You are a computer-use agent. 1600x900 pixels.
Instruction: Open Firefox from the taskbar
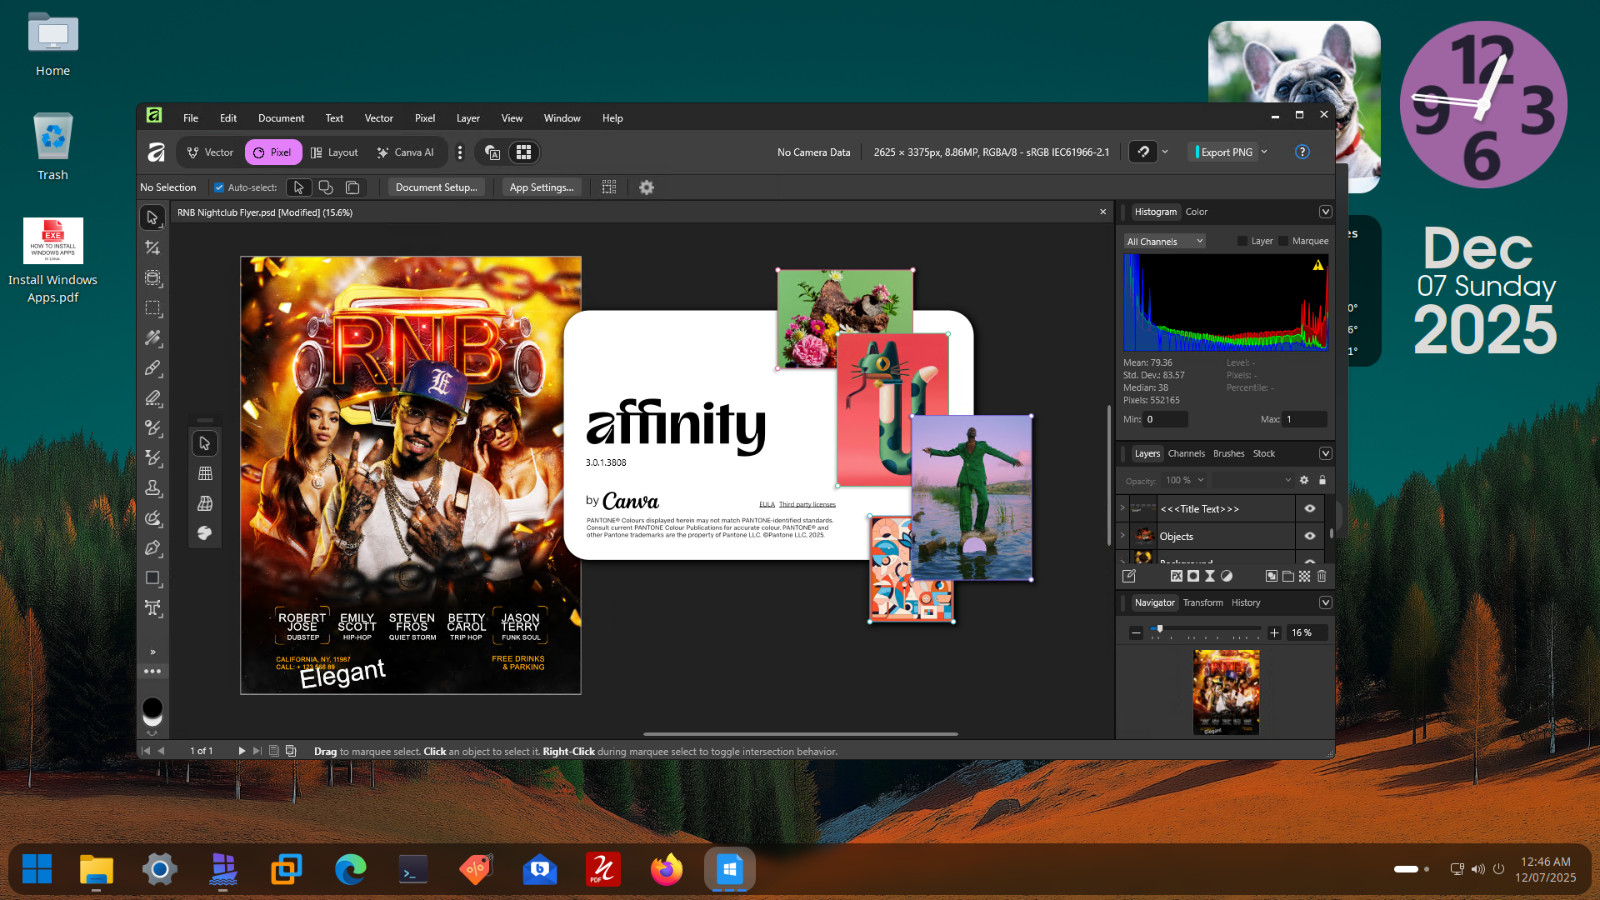(x=666, y=869)
